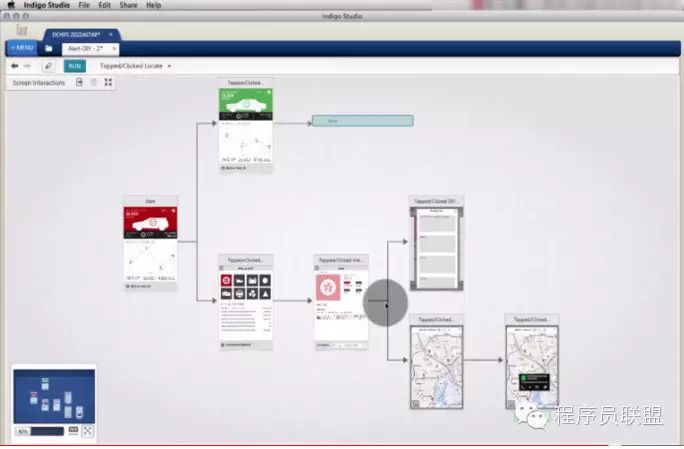Viewport: 684px width, 449px height.
Task: Click the greyed-out trash icon
Action: pos(93,82)
